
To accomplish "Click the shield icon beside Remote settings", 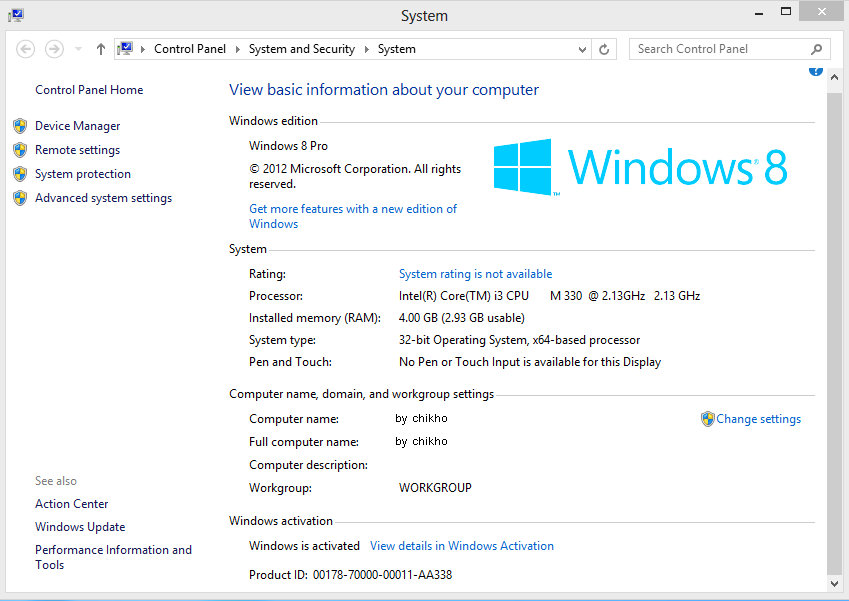I will coord(20,150).
